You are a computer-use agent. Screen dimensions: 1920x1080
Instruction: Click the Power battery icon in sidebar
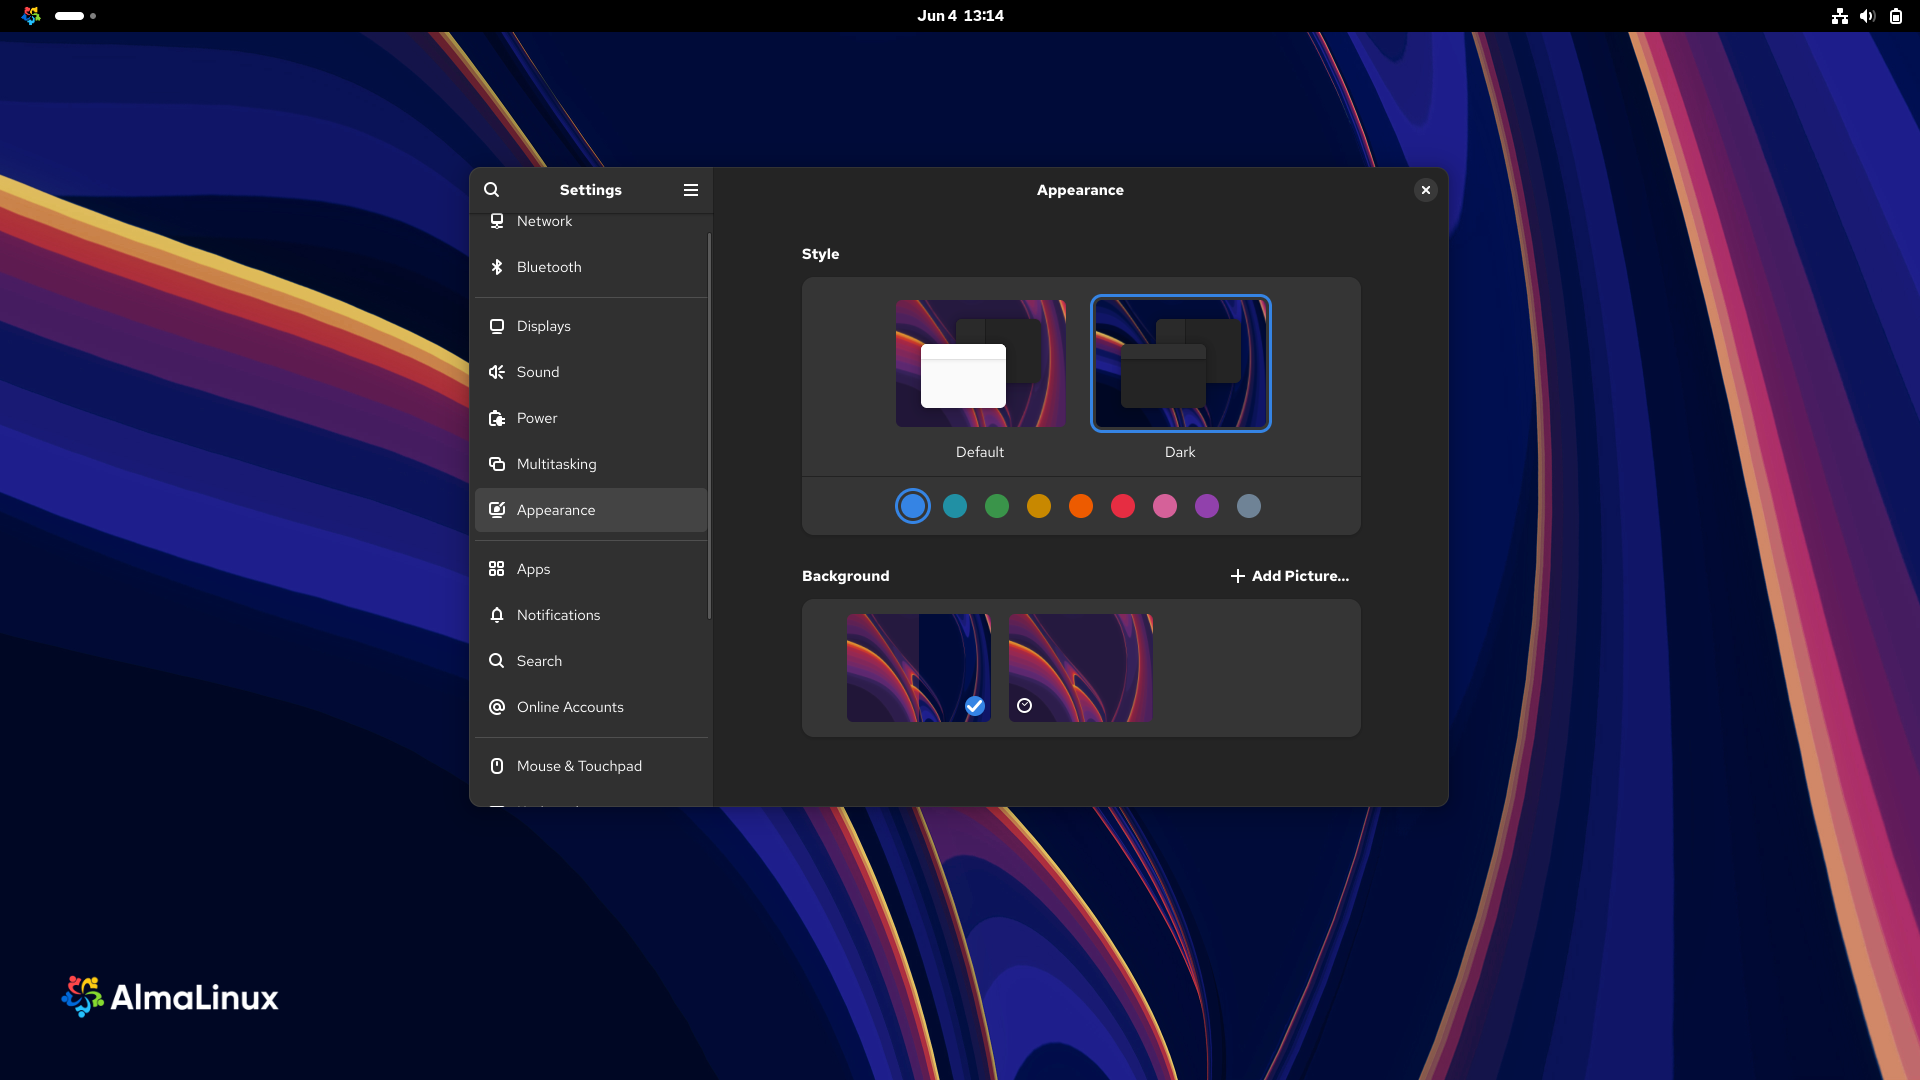497,418
